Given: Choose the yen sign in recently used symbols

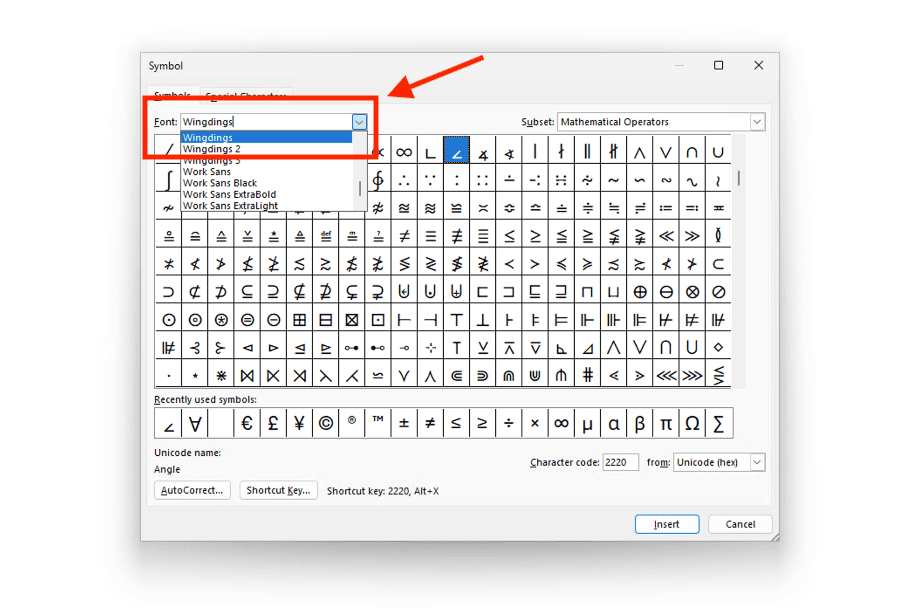Looking at the screenshot, I should 299,423.
